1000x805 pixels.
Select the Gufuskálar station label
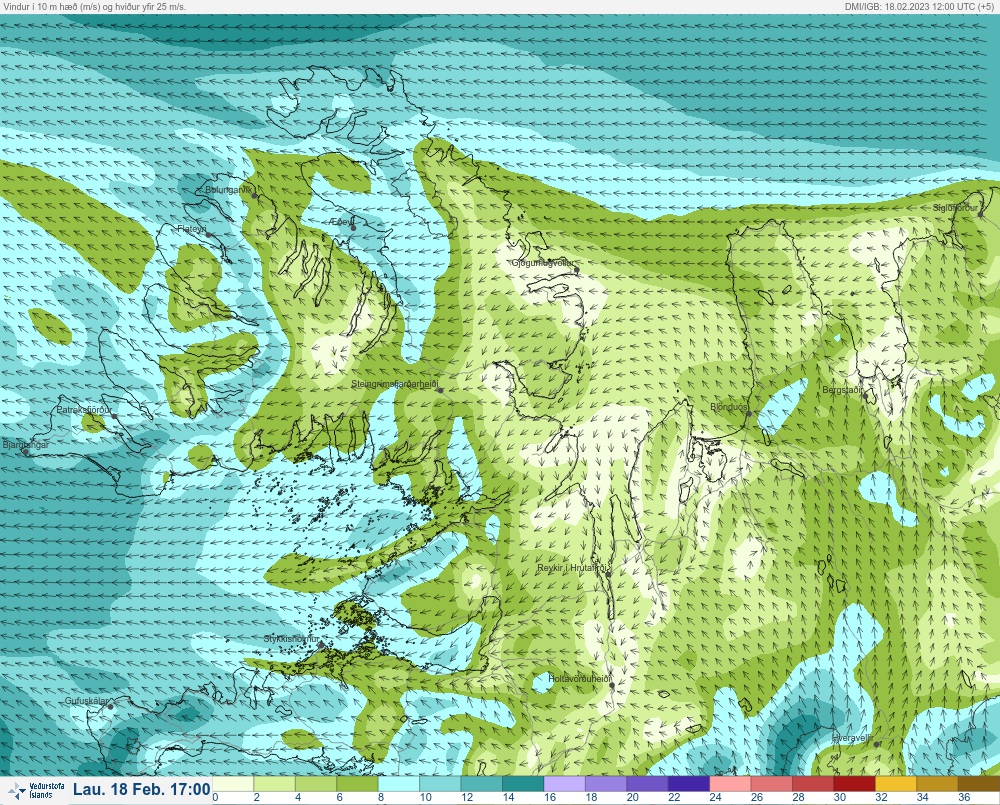pos(87,700)
